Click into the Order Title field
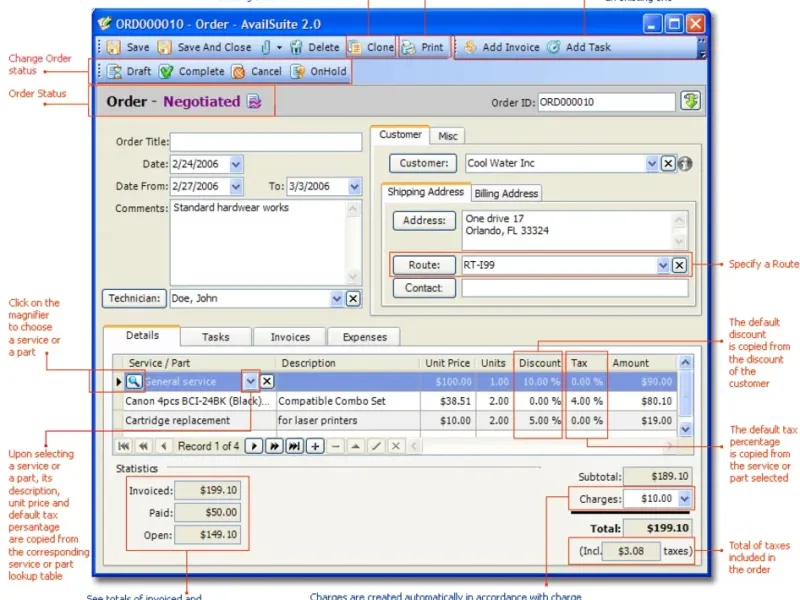 pos(266,142)
